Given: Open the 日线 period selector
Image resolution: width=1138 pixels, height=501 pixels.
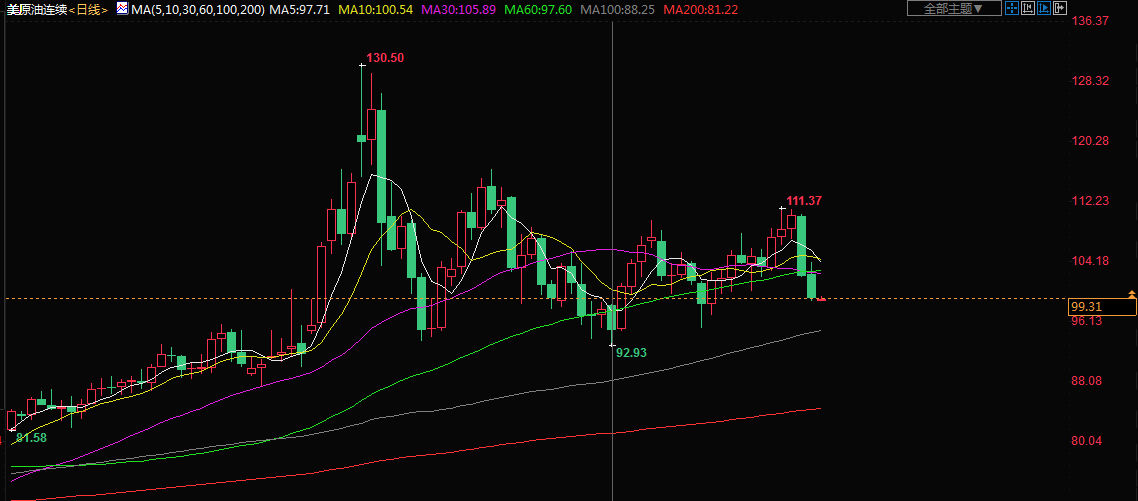Looking at the screenshot, I should pyautogui.click(x=90, y=9).
